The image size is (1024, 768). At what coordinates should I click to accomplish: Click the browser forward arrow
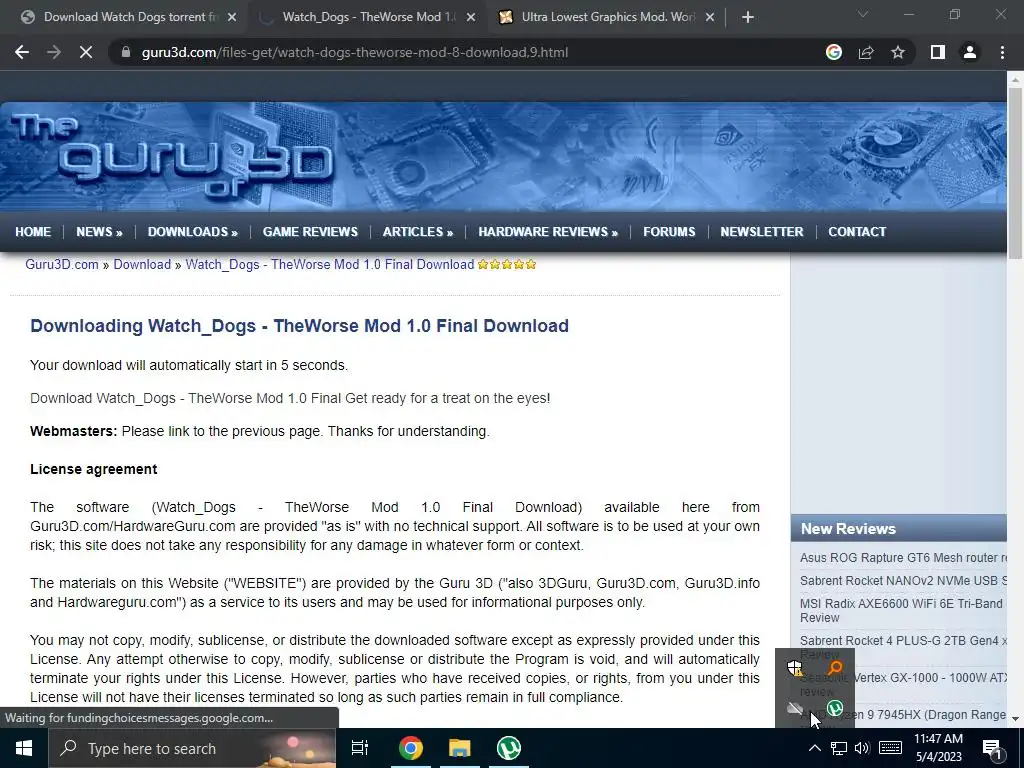(x=54, y=52)
